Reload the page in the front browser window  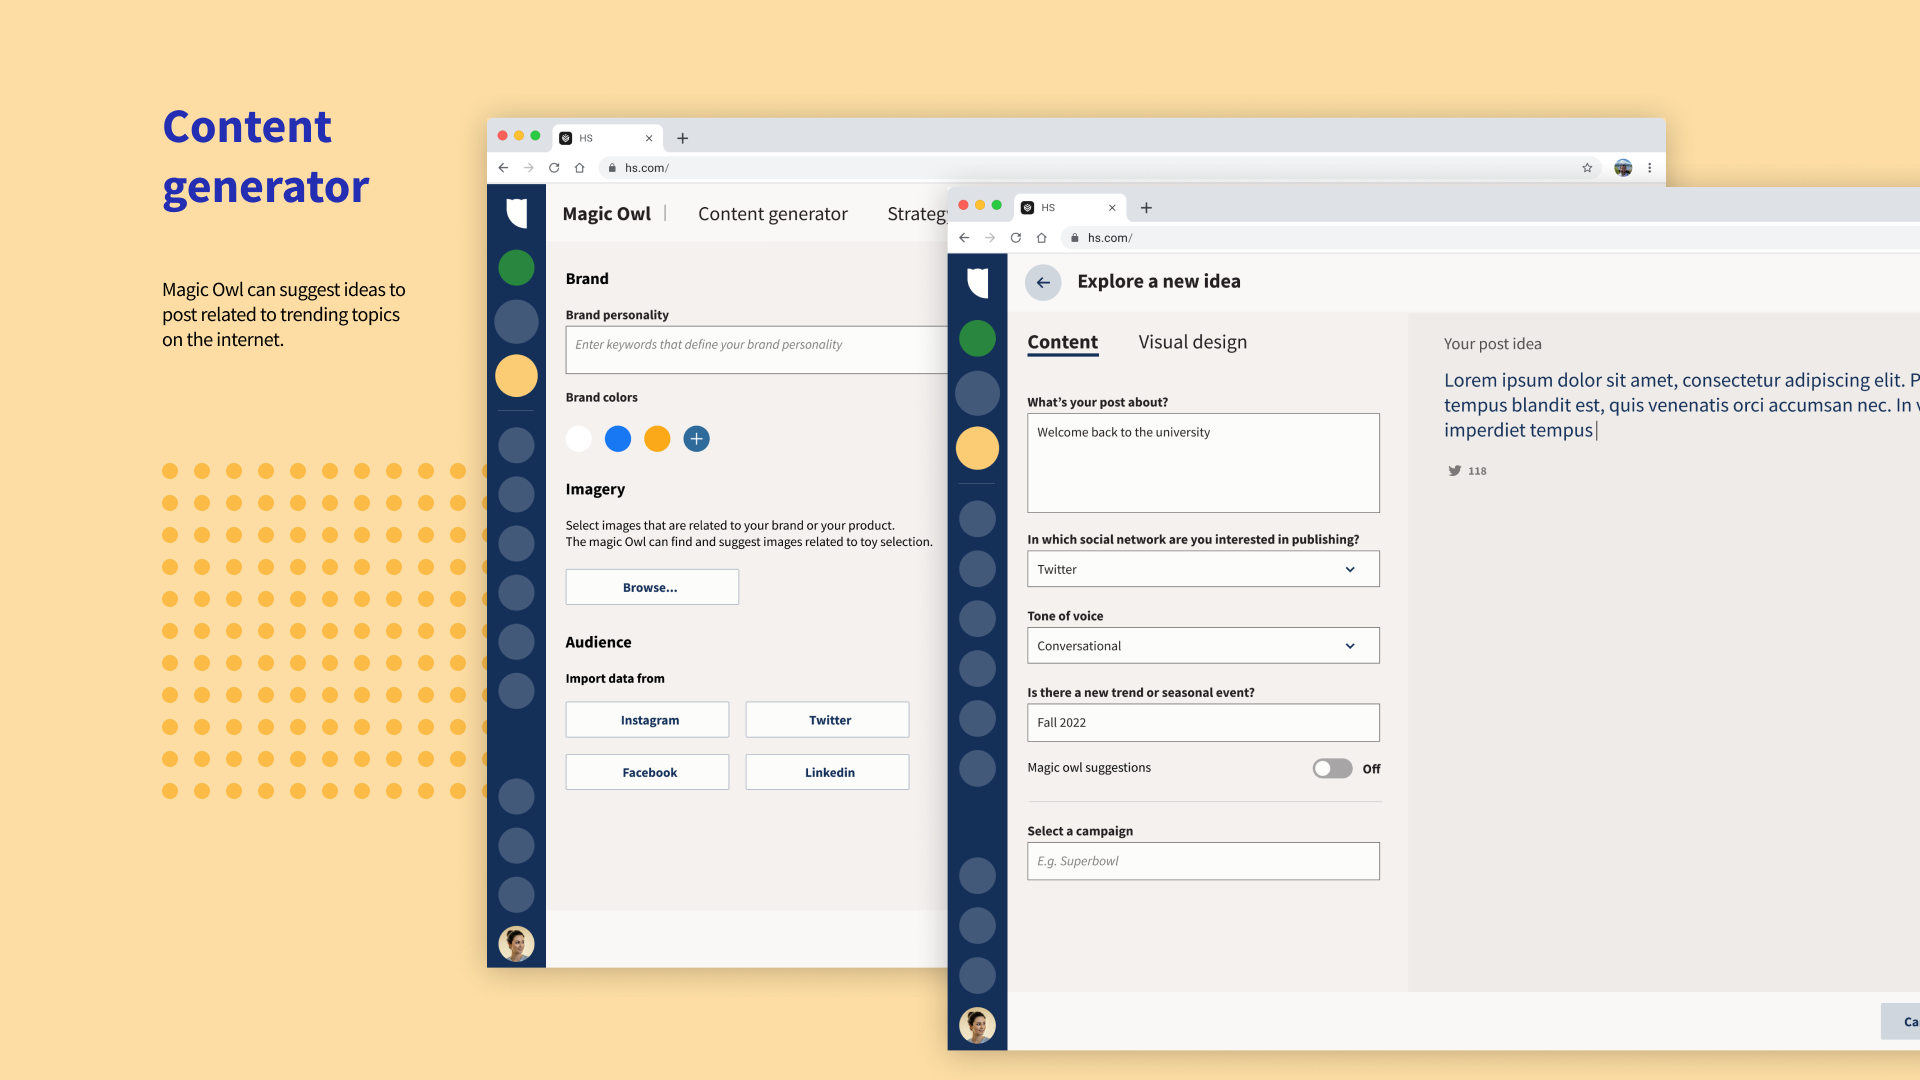(x=1016, y=238)
